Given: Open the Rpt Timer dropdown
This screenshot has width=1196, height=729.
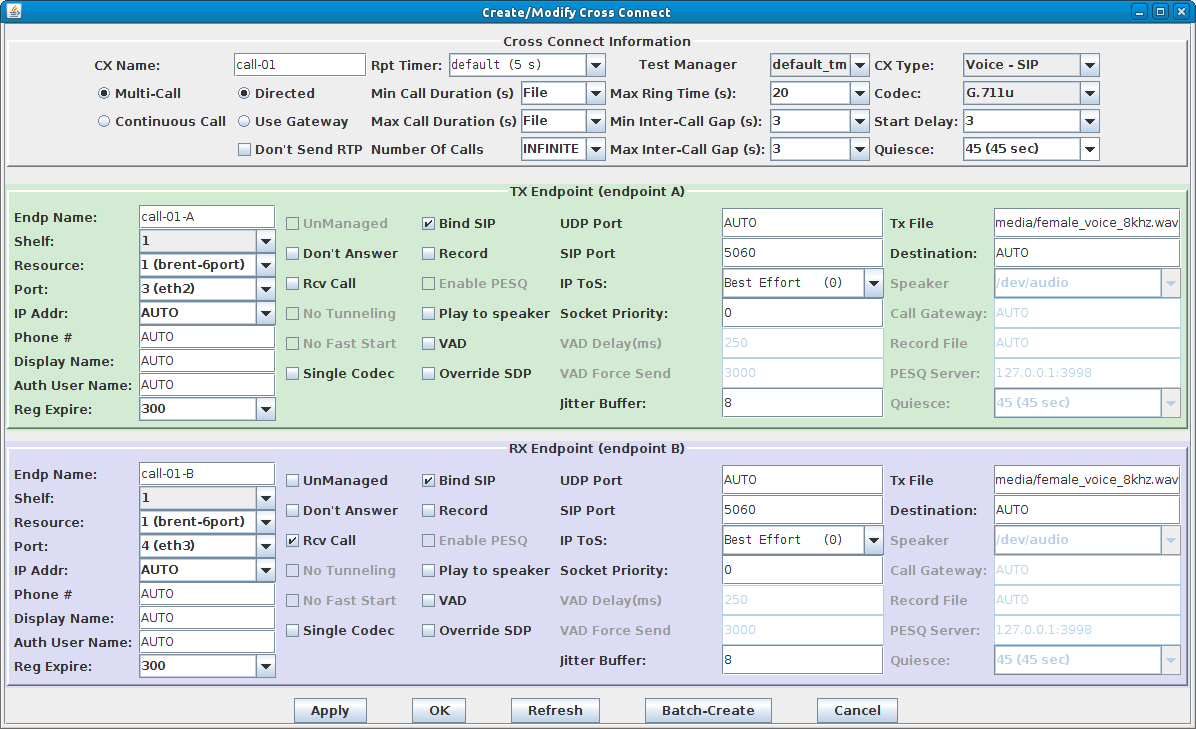Looking at the screenshot, I should 596,65.
